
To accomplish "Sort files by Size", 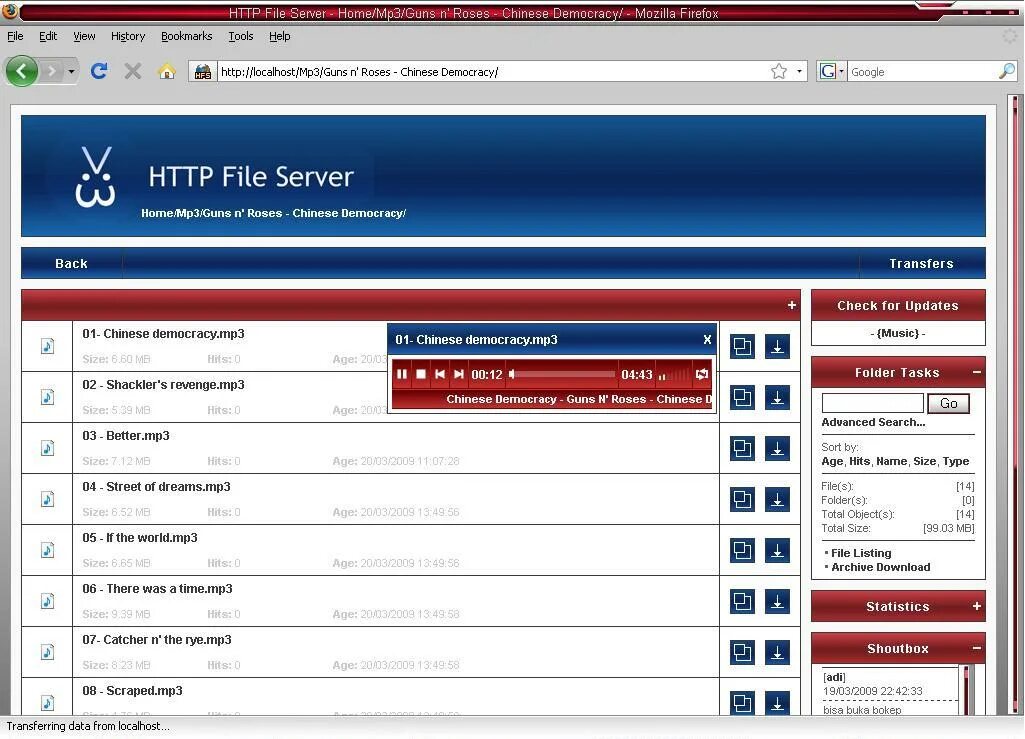I will point(924,461).
